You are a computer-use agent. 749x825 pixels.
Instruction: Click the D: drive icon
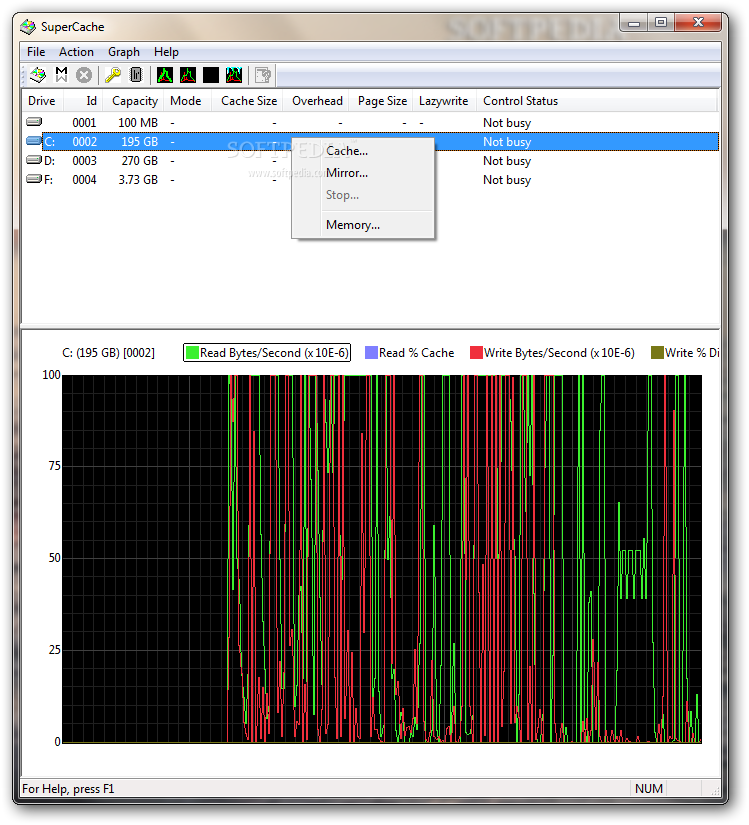34,159
